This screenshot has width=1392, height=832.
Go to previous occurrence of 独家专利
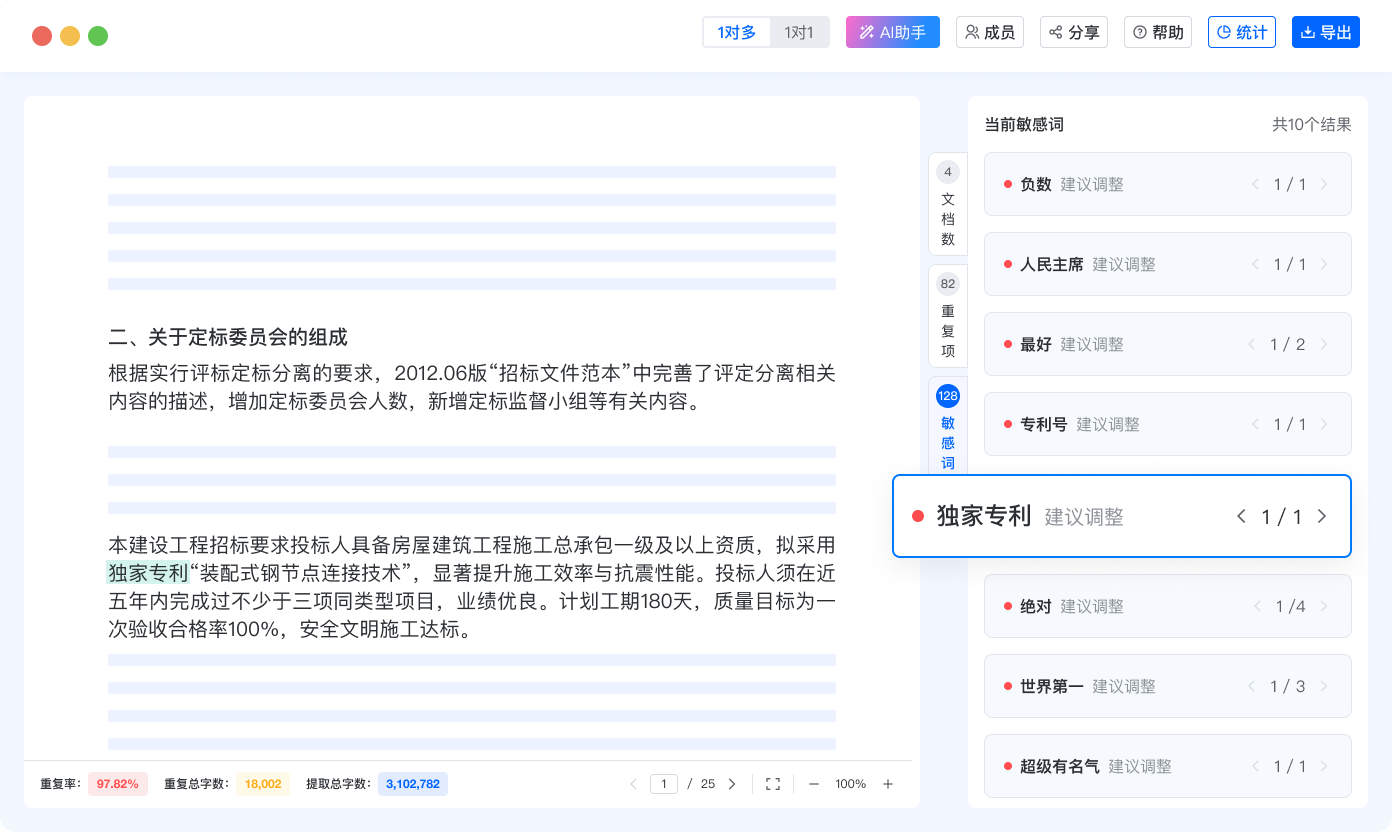1242,516
